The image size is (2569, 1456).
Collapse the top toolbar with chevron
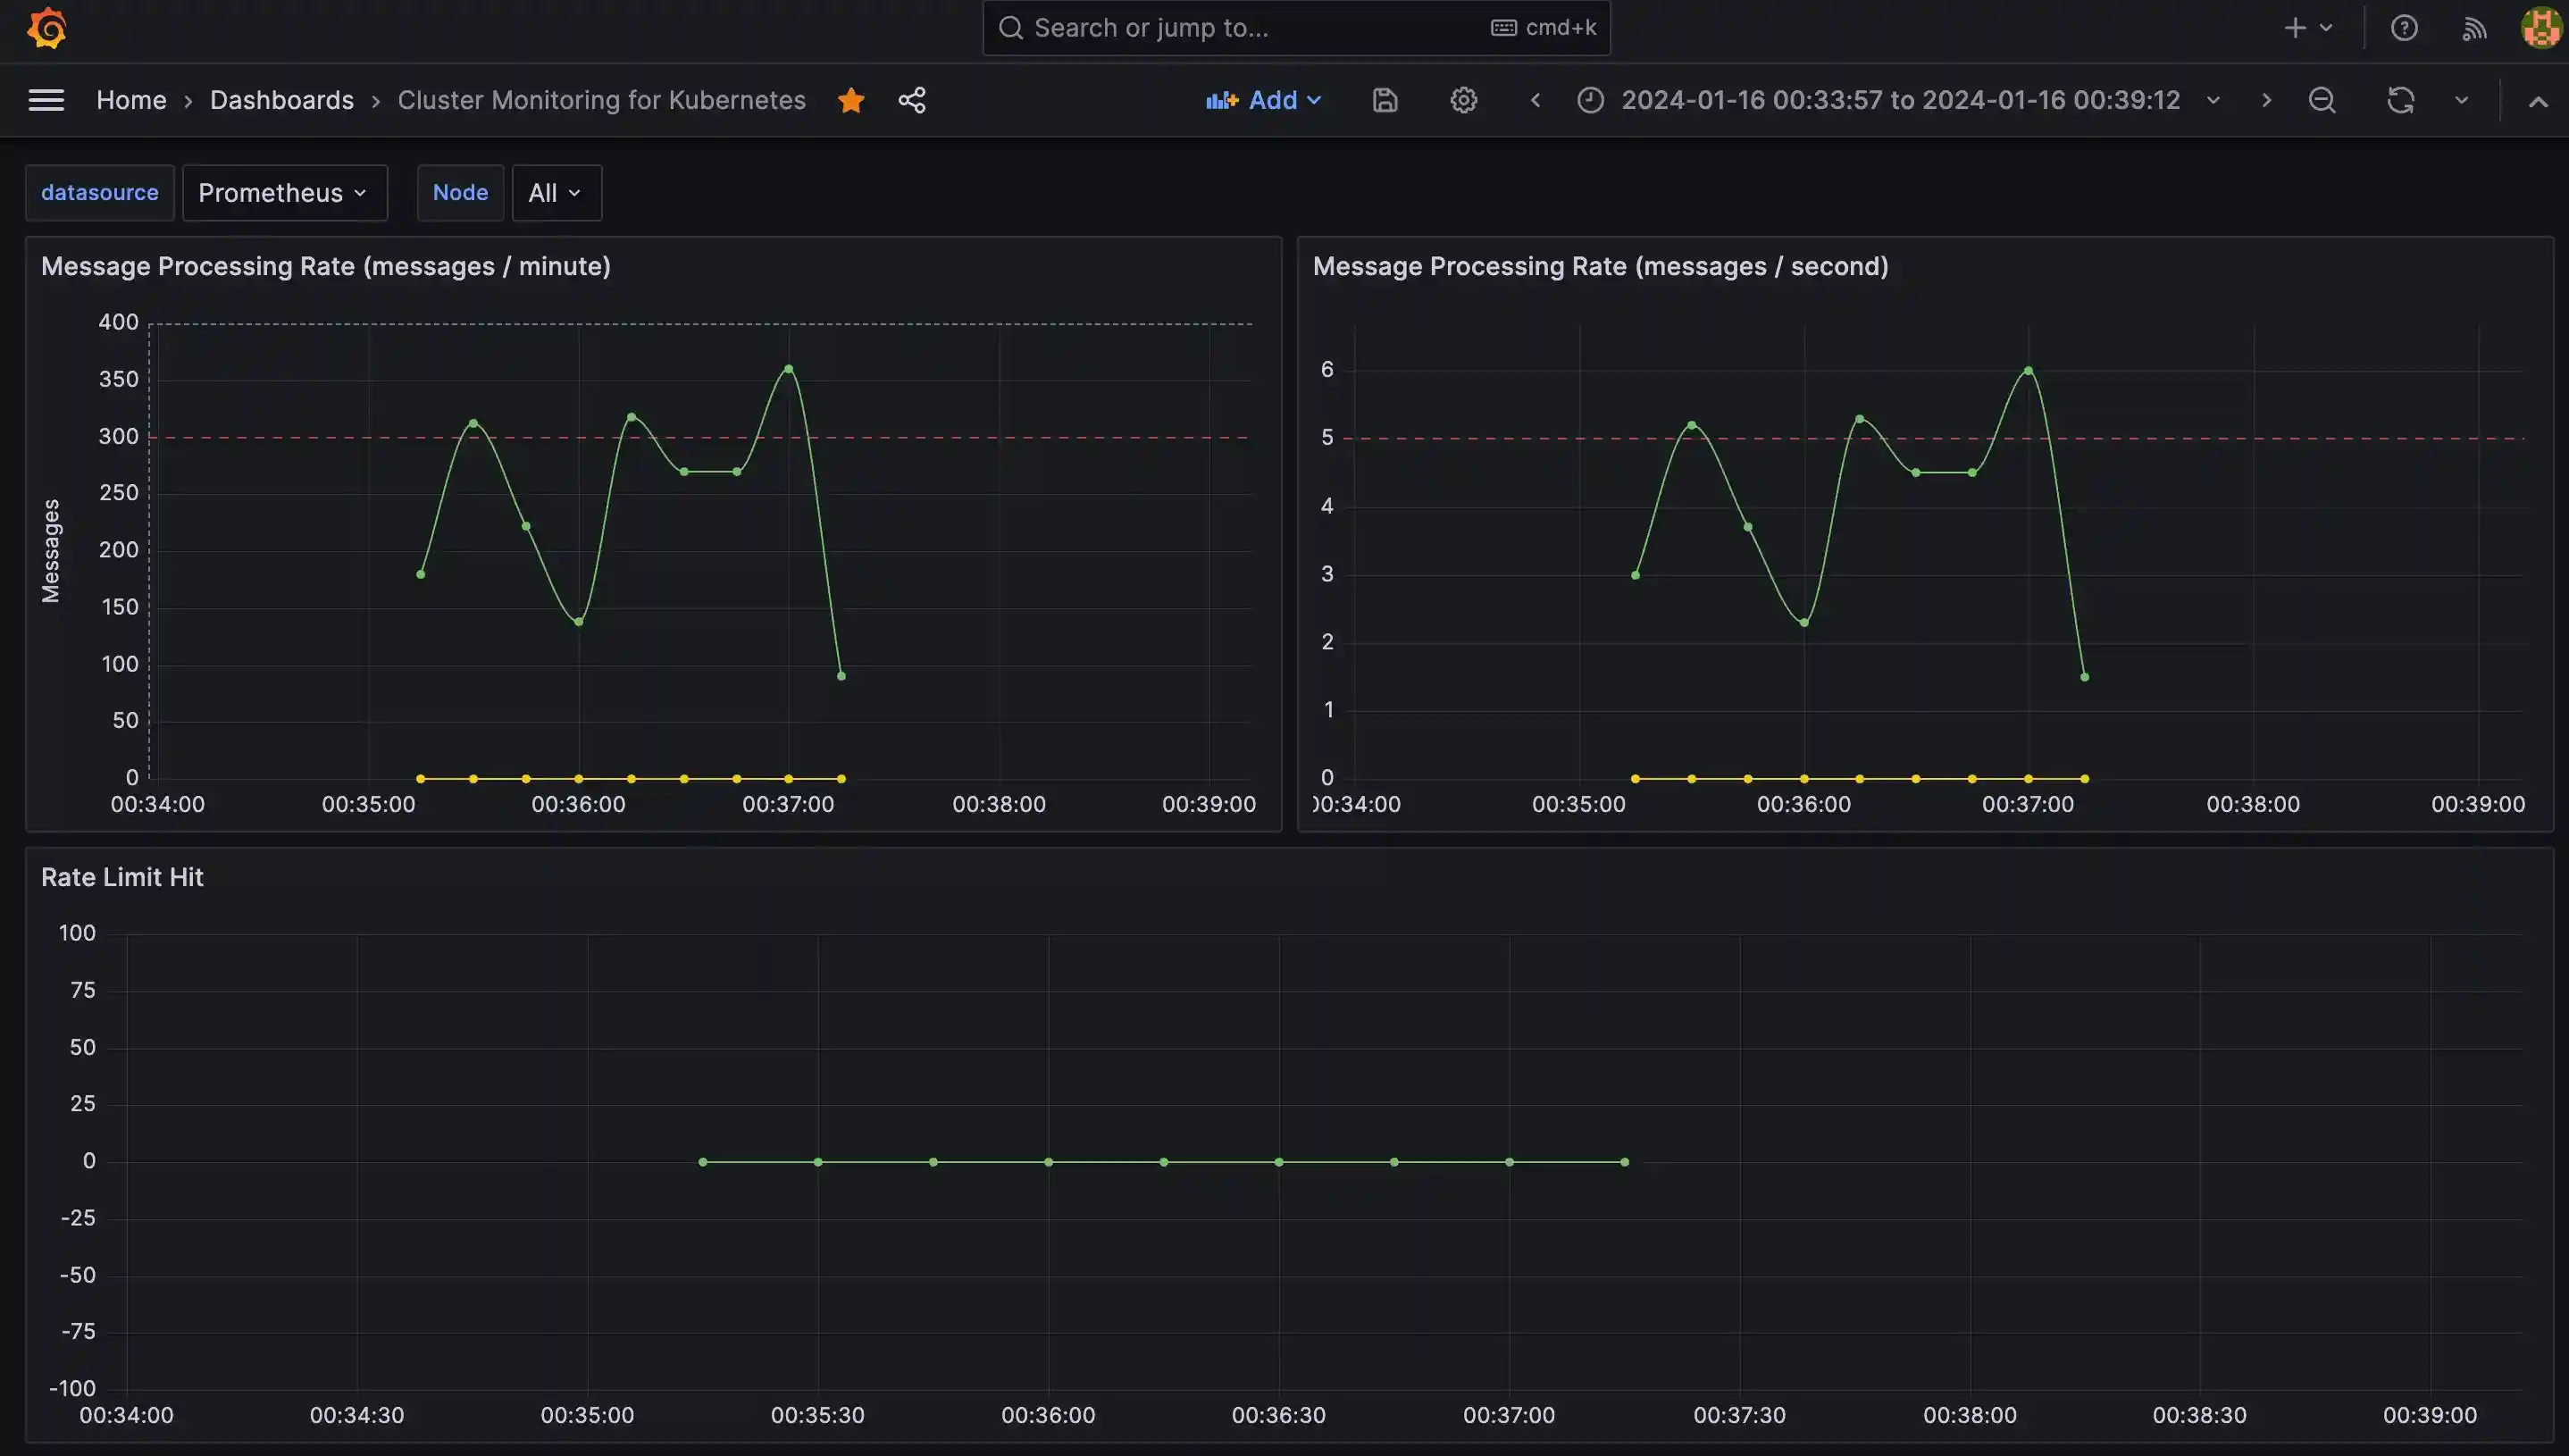pos(2537,101)
